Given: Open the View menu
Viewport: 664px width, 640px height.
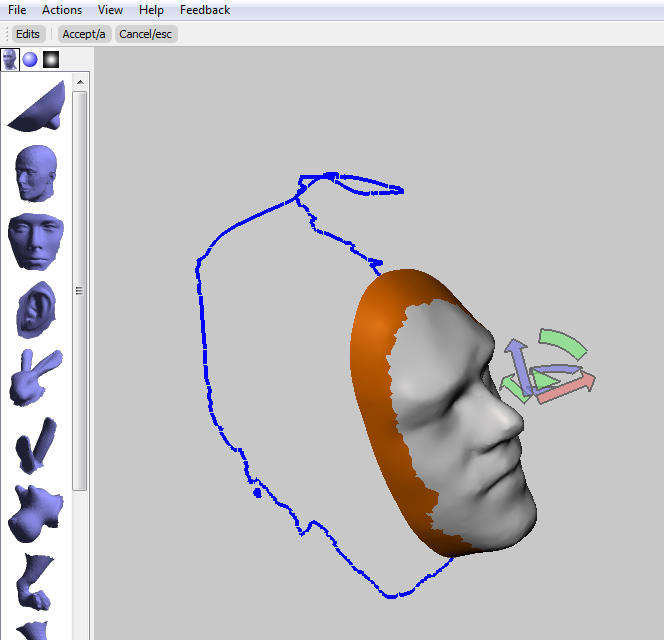Looking at the screenshot, I should click(x=110, y=10).
